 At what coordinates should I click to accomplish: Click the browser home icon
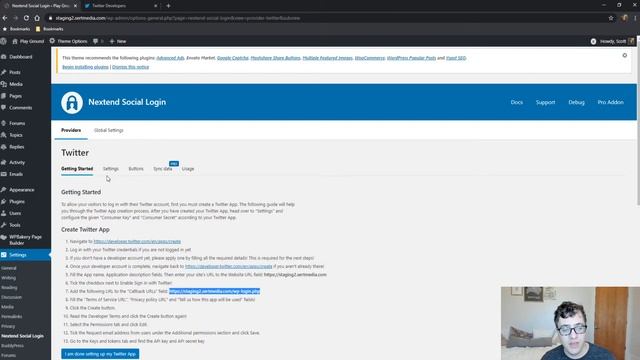coord(37,18)
